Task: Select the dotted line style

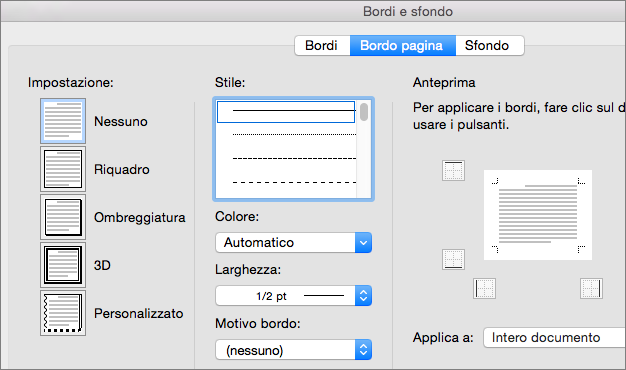Action: (x=294, y=135)
